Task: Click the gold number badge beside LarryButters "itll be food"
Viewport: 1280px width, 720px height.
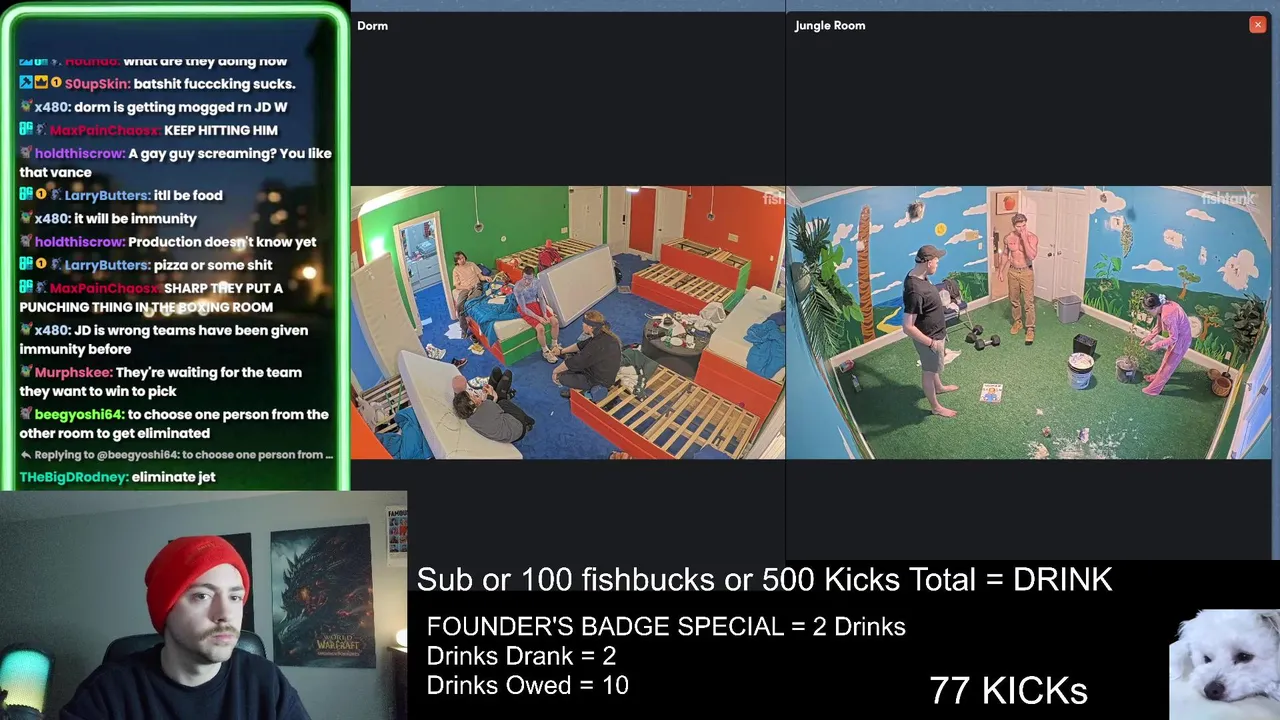Action: tap(41, 196)
